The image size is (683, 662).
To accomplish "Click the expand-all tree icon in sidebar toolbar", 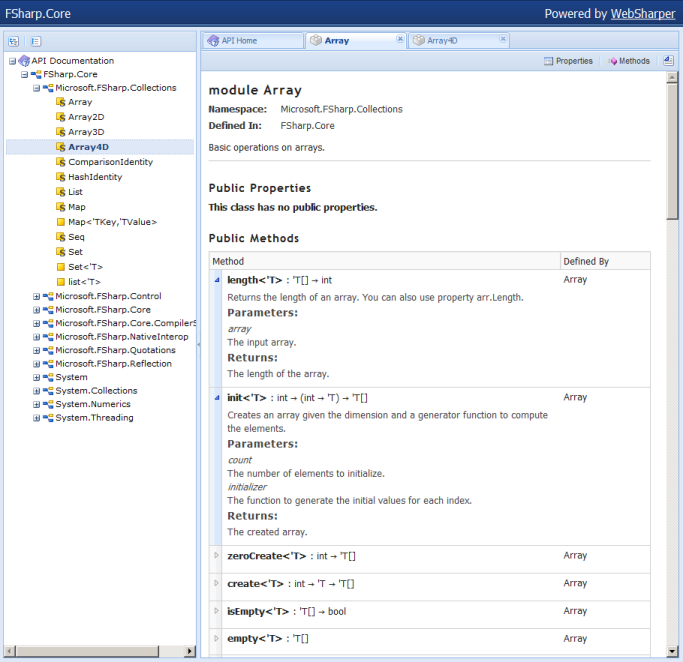I will coord(14,41).
